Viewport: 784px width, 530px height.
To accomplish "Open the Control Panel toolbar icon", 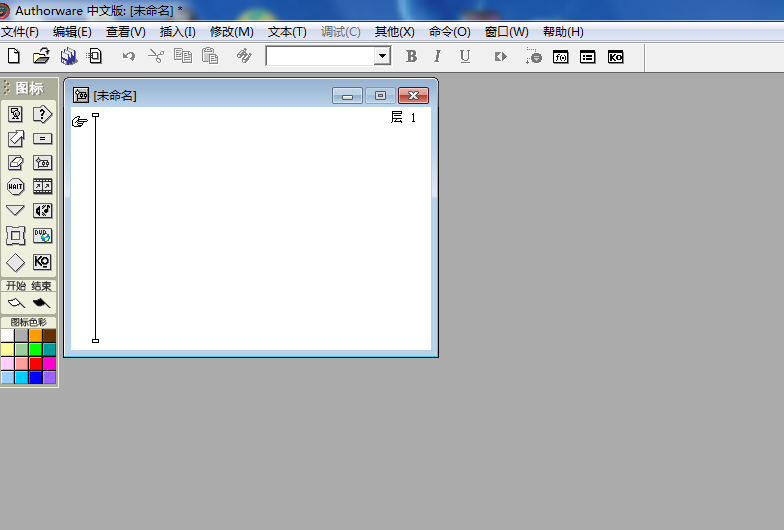I will tap(534, 56).
